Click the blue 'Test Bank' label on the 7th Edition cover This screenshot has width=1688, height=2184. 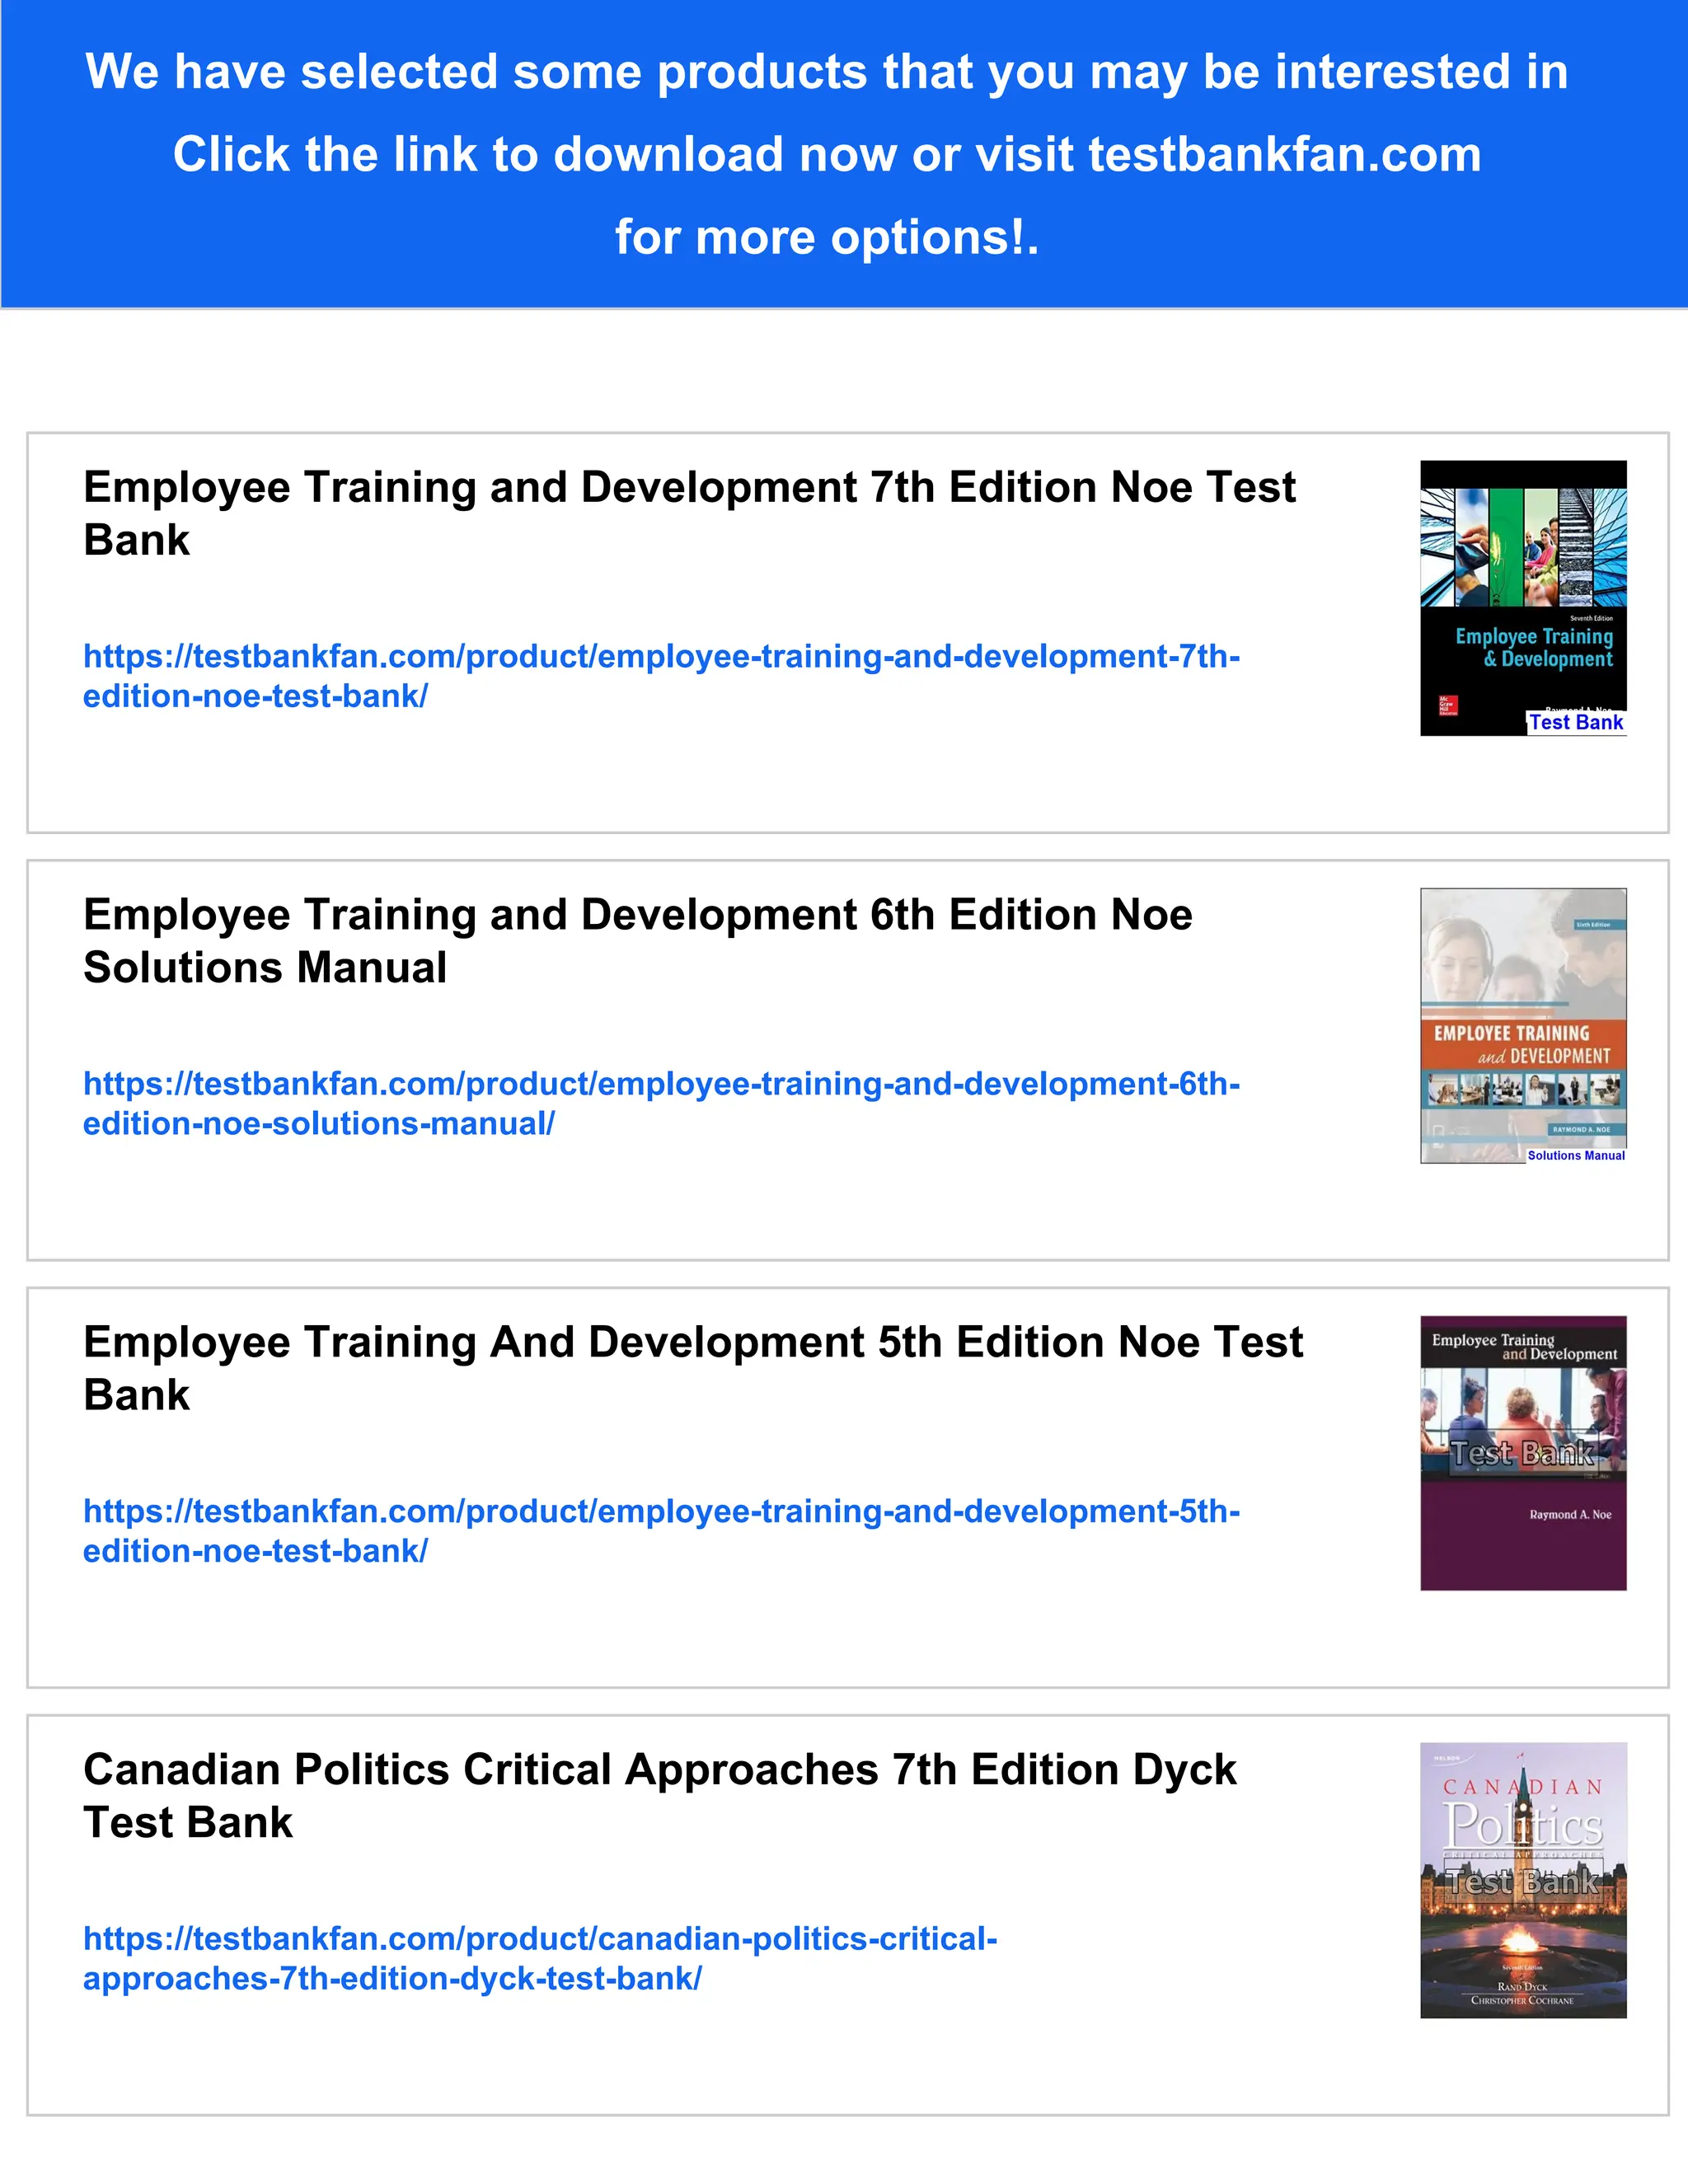pyautogui.click(x=1576, y=723)
